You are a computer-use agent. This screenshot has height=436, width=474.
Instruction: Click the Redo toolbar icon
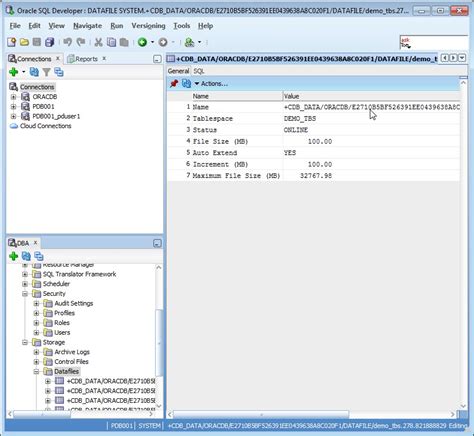coord(81,42)
